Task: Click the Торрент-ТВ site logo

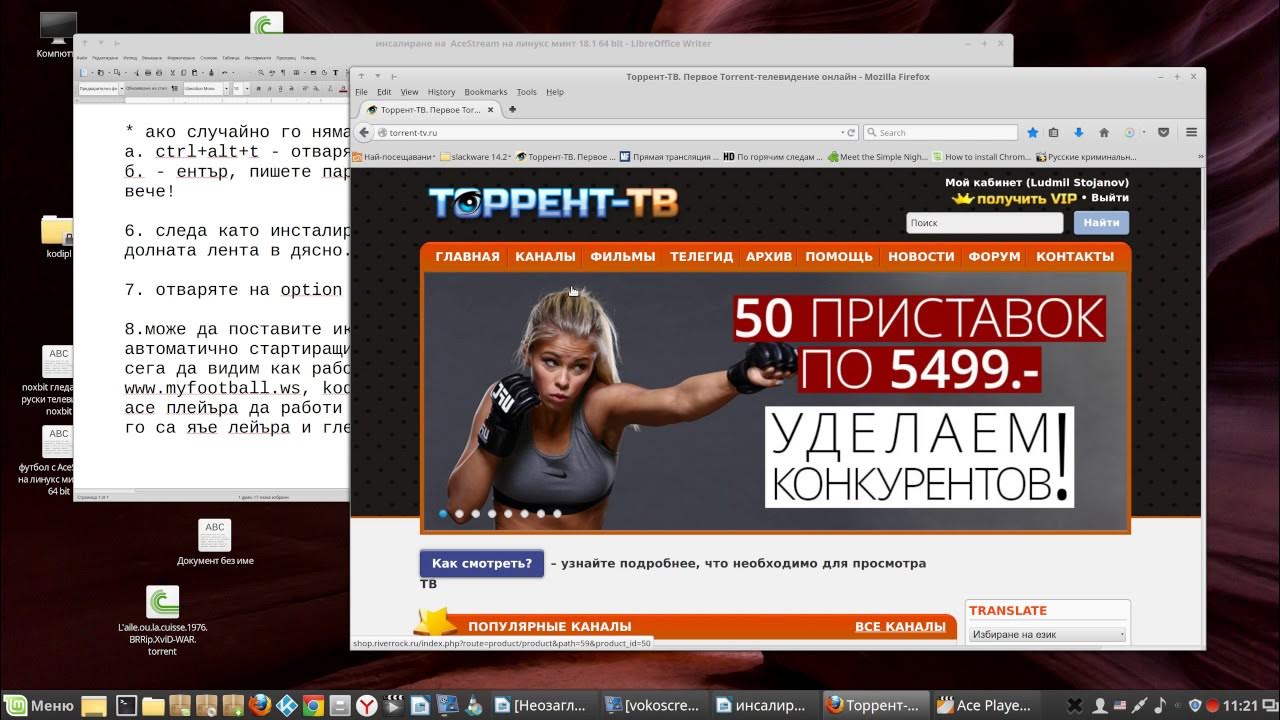Action: [x=554, y=203]
